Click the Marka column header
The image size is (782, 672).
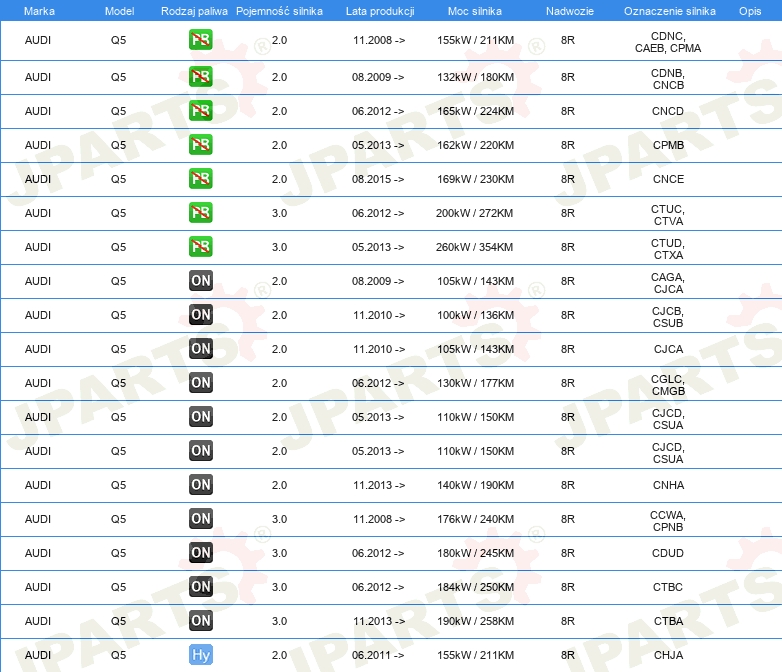point(38,10)
